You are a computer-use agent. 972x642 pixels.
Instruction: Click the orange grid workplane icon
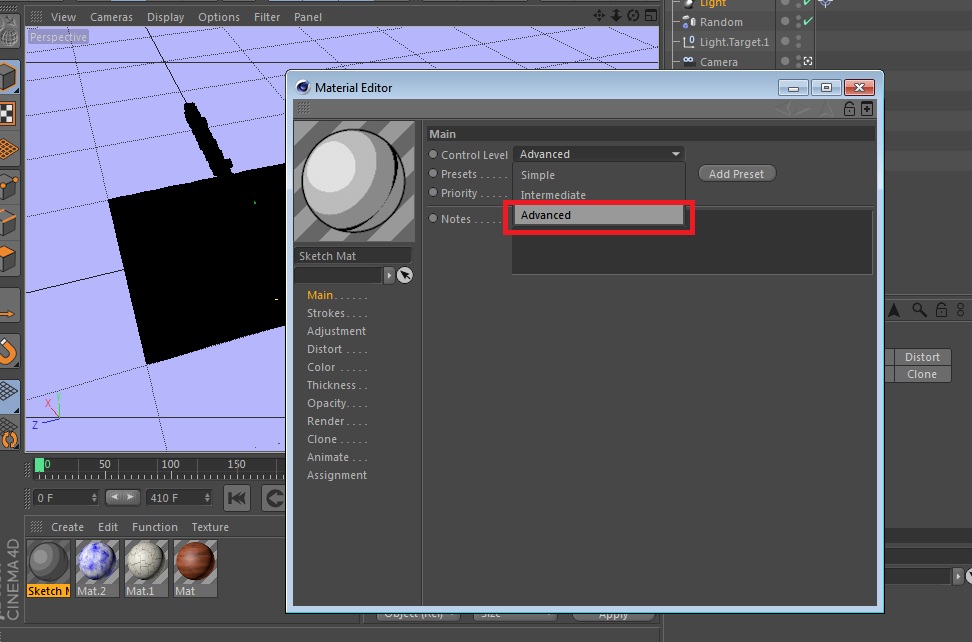[9, 149]
